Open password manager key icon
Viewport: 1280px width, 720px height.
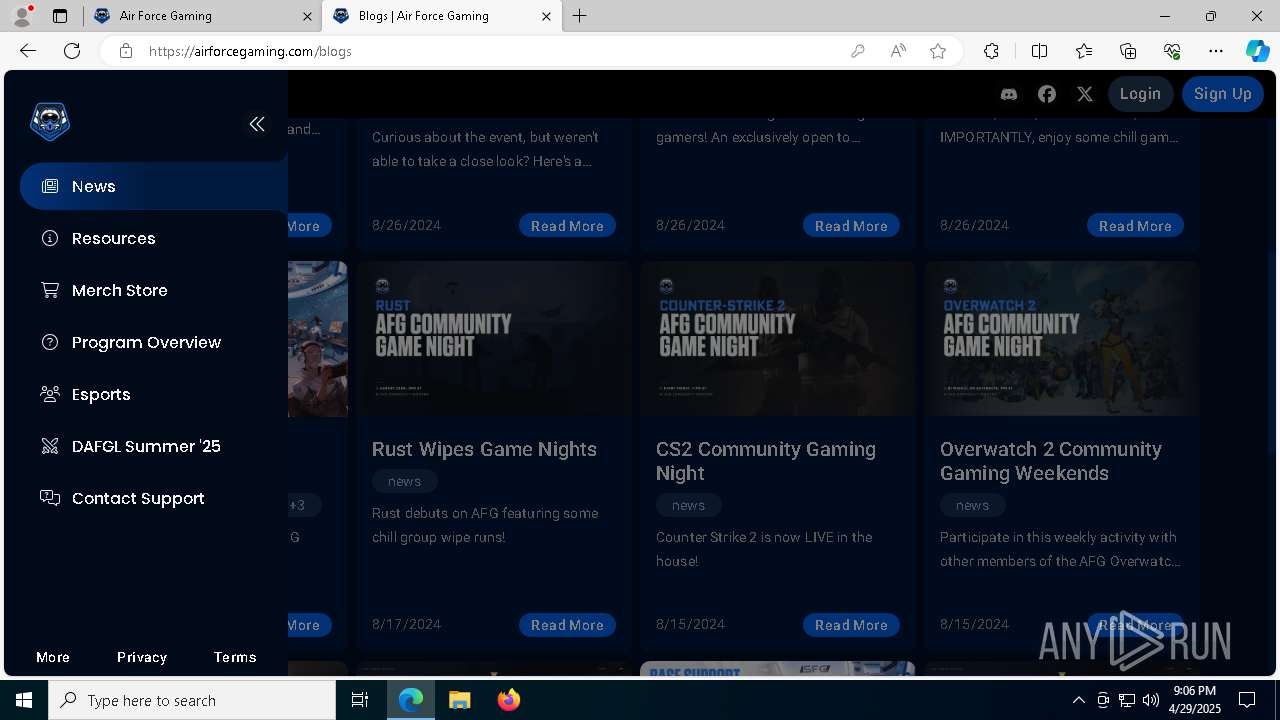coord(857,51)
